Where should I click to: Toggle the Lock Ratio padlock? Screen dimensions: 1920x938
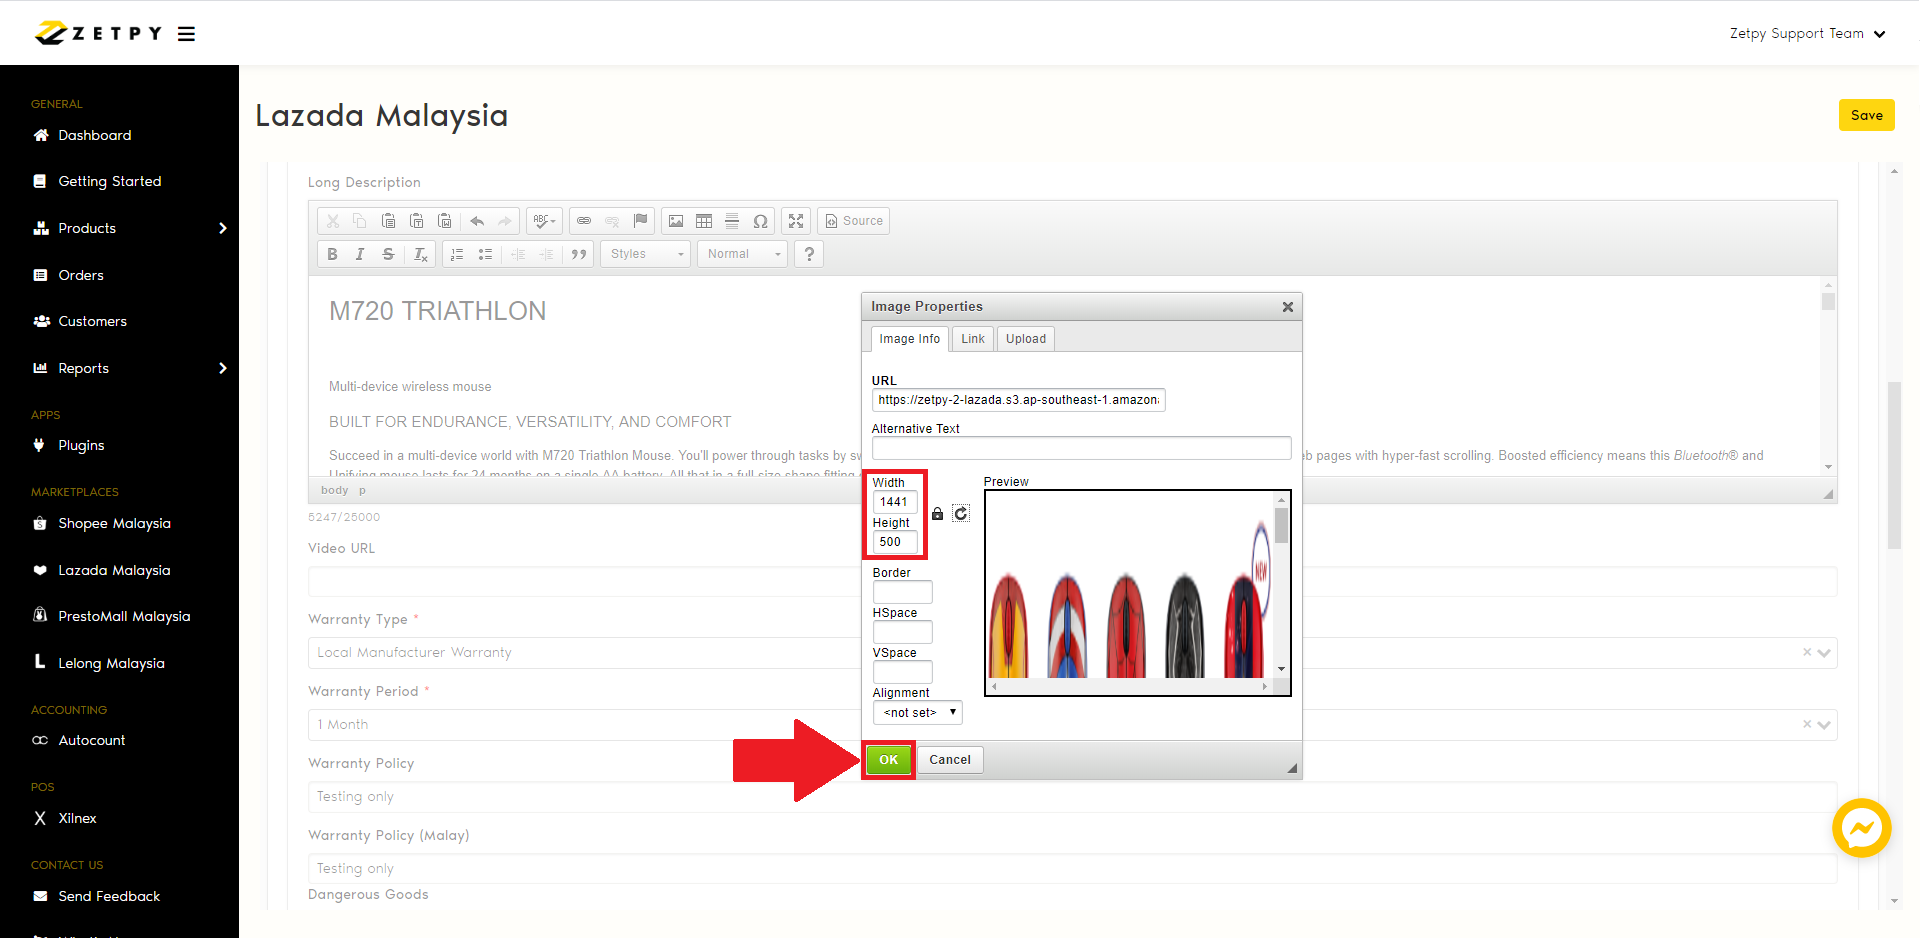tap(937, 514)
